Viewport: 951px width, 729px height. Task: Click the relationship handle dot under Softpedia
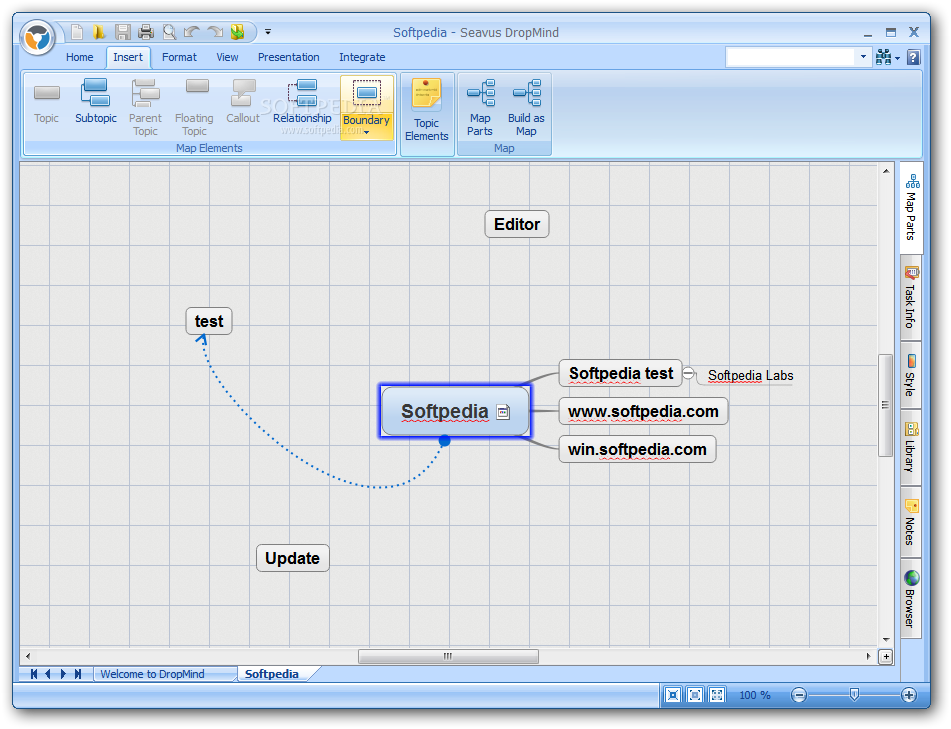[x=445, y=441]
